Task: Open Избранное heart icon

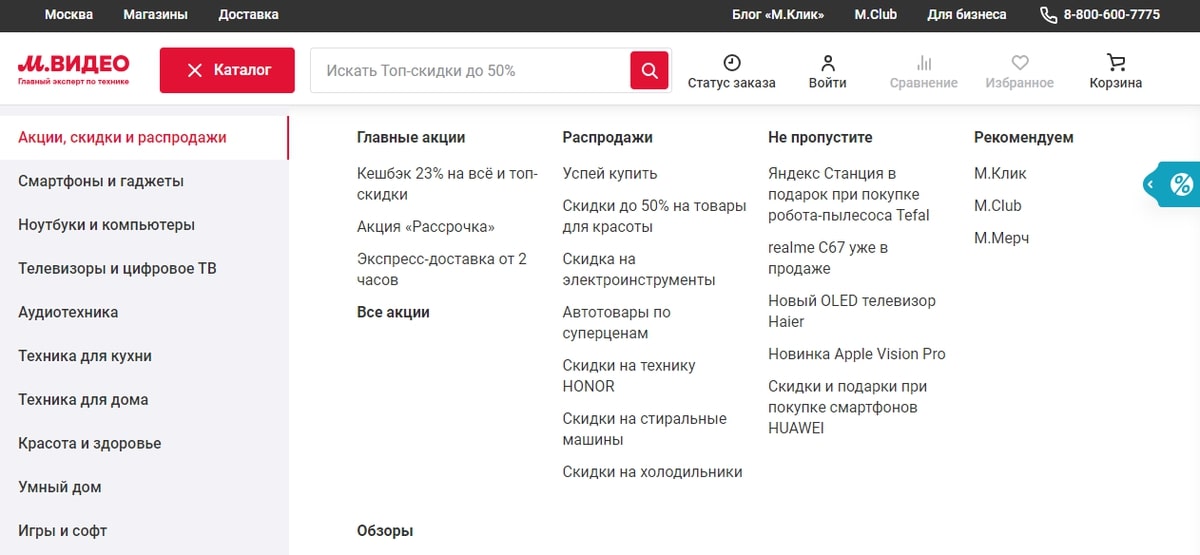Action: tap(1020, 62)
